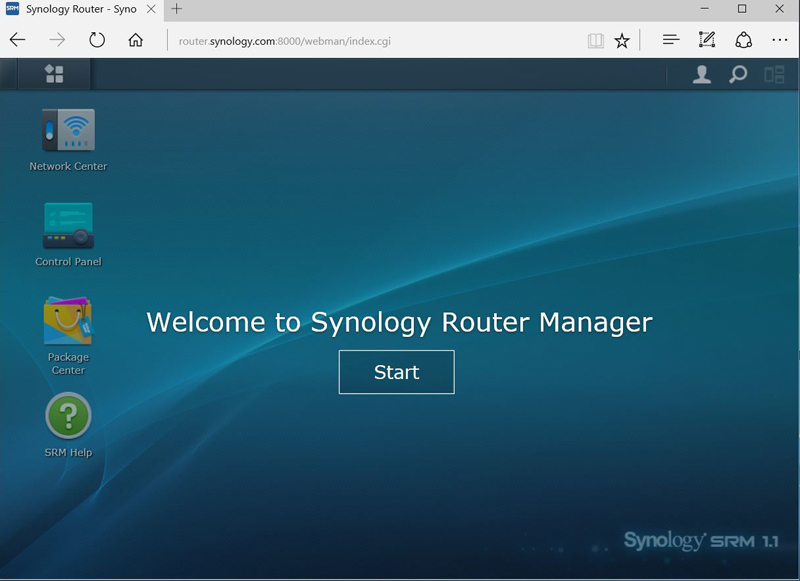Open the reading view book icon
Image resolution: width=800 pixels, height=581 pixels.
tap(595, 41)
